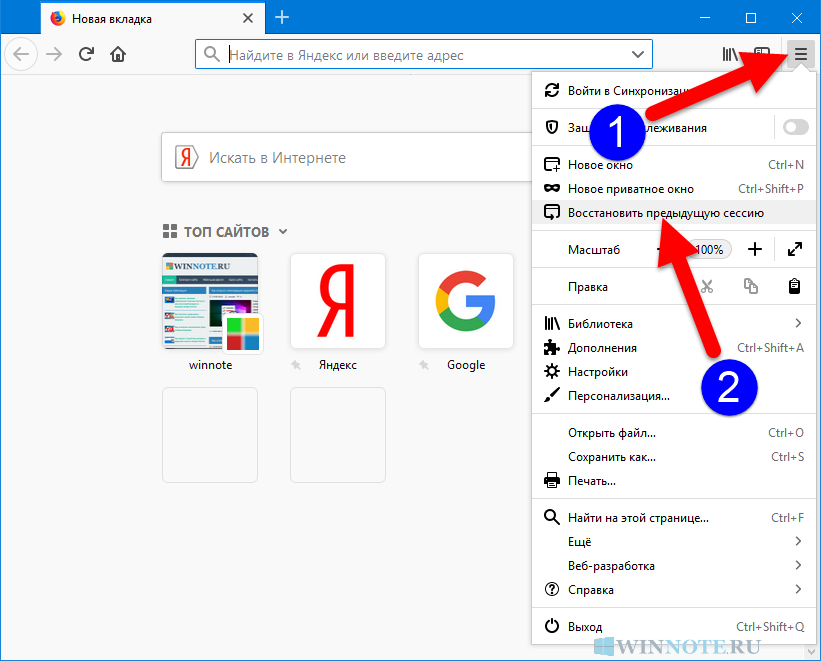Image resolution: width=821 pixels, height=661 pixels.
Task: Click the restore session icon
Action: pyautogui.click(x=551, y=212)
